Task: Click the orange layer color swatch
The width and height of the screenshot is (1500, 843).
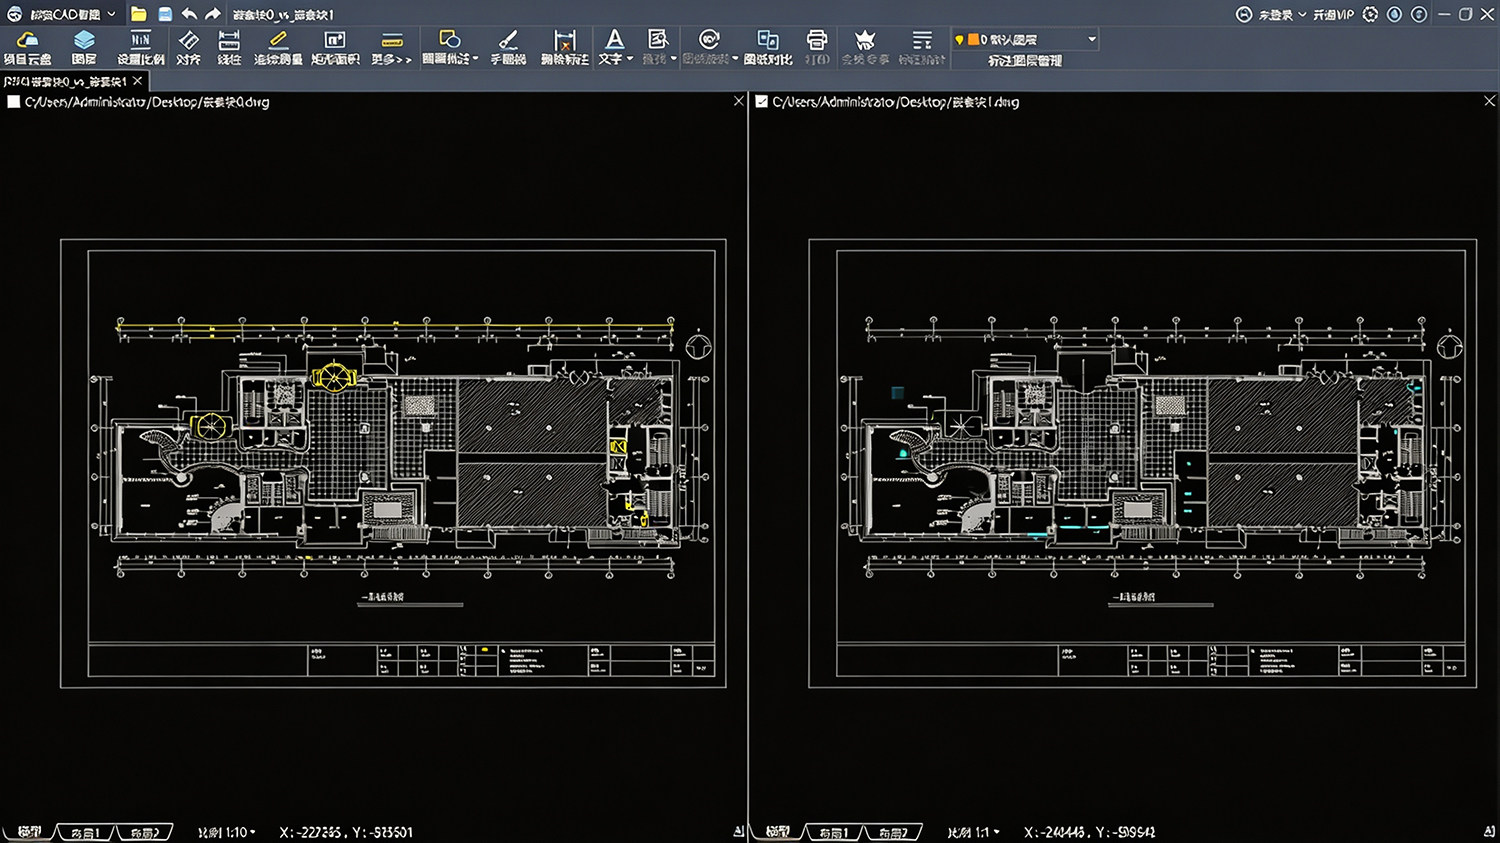Action: click(973, 39)
